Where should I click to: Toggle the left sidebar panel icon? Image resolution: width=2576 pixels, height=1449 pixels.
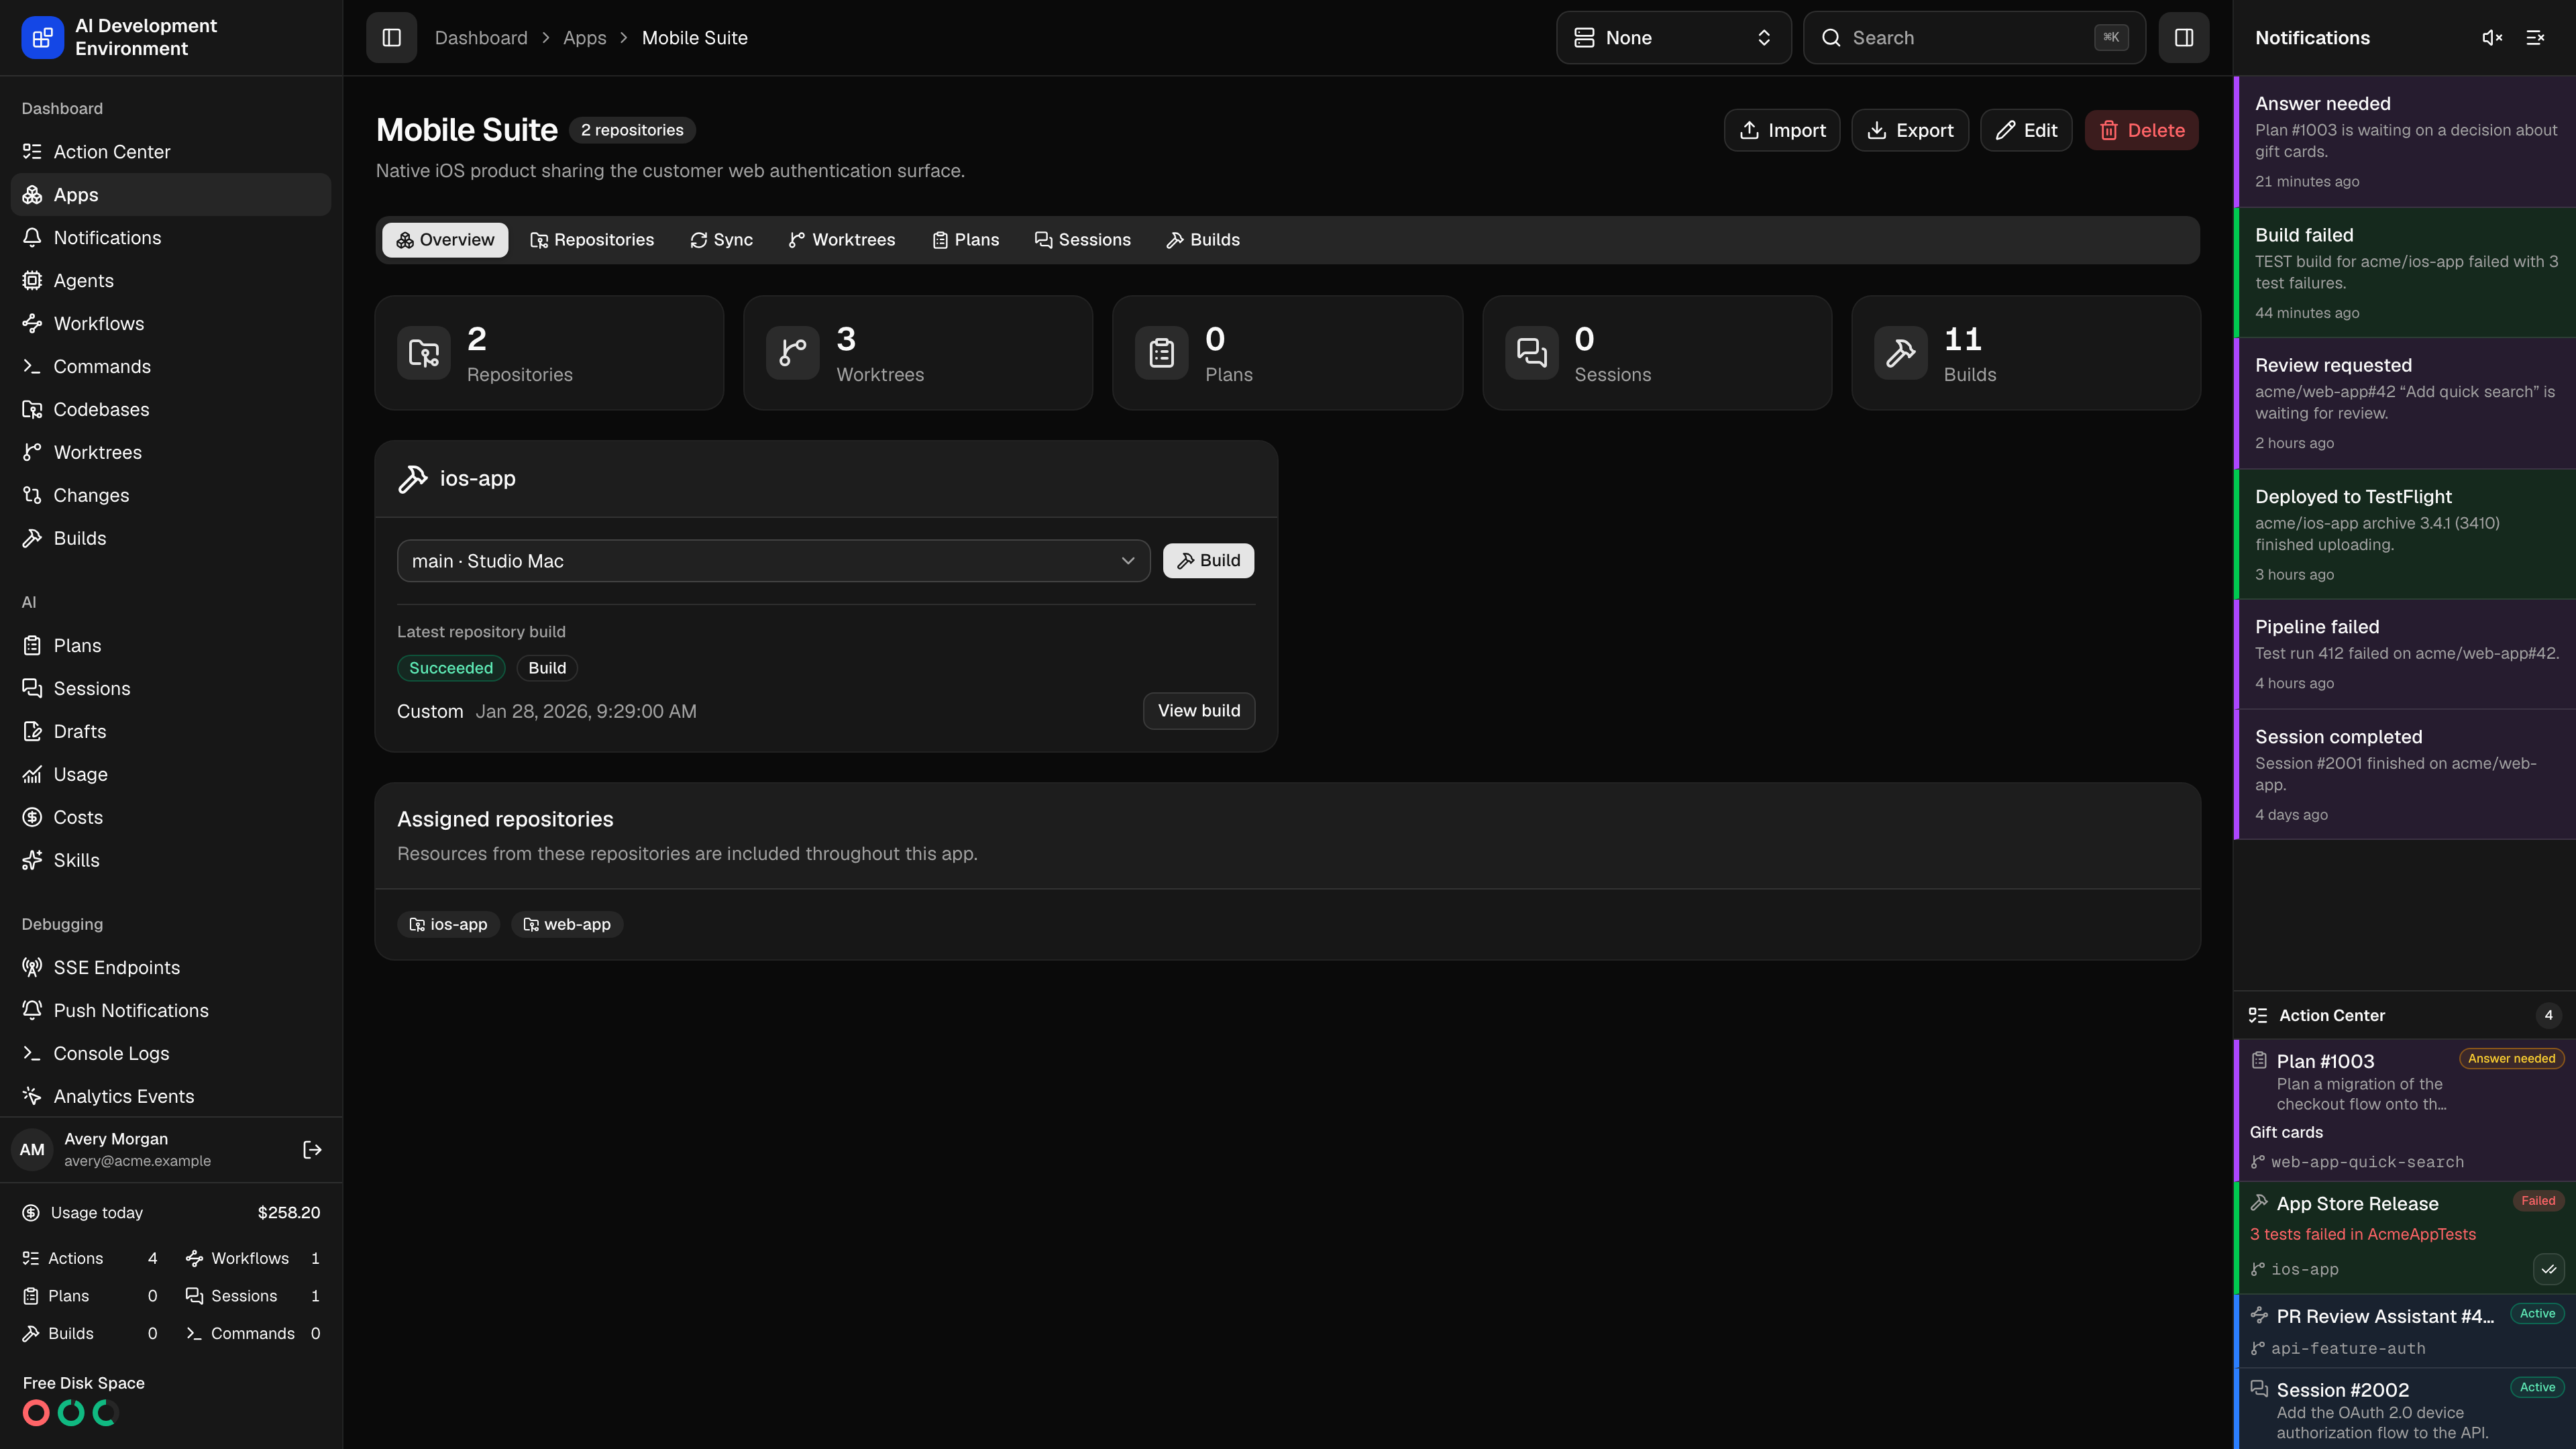[x=391, y=38]
